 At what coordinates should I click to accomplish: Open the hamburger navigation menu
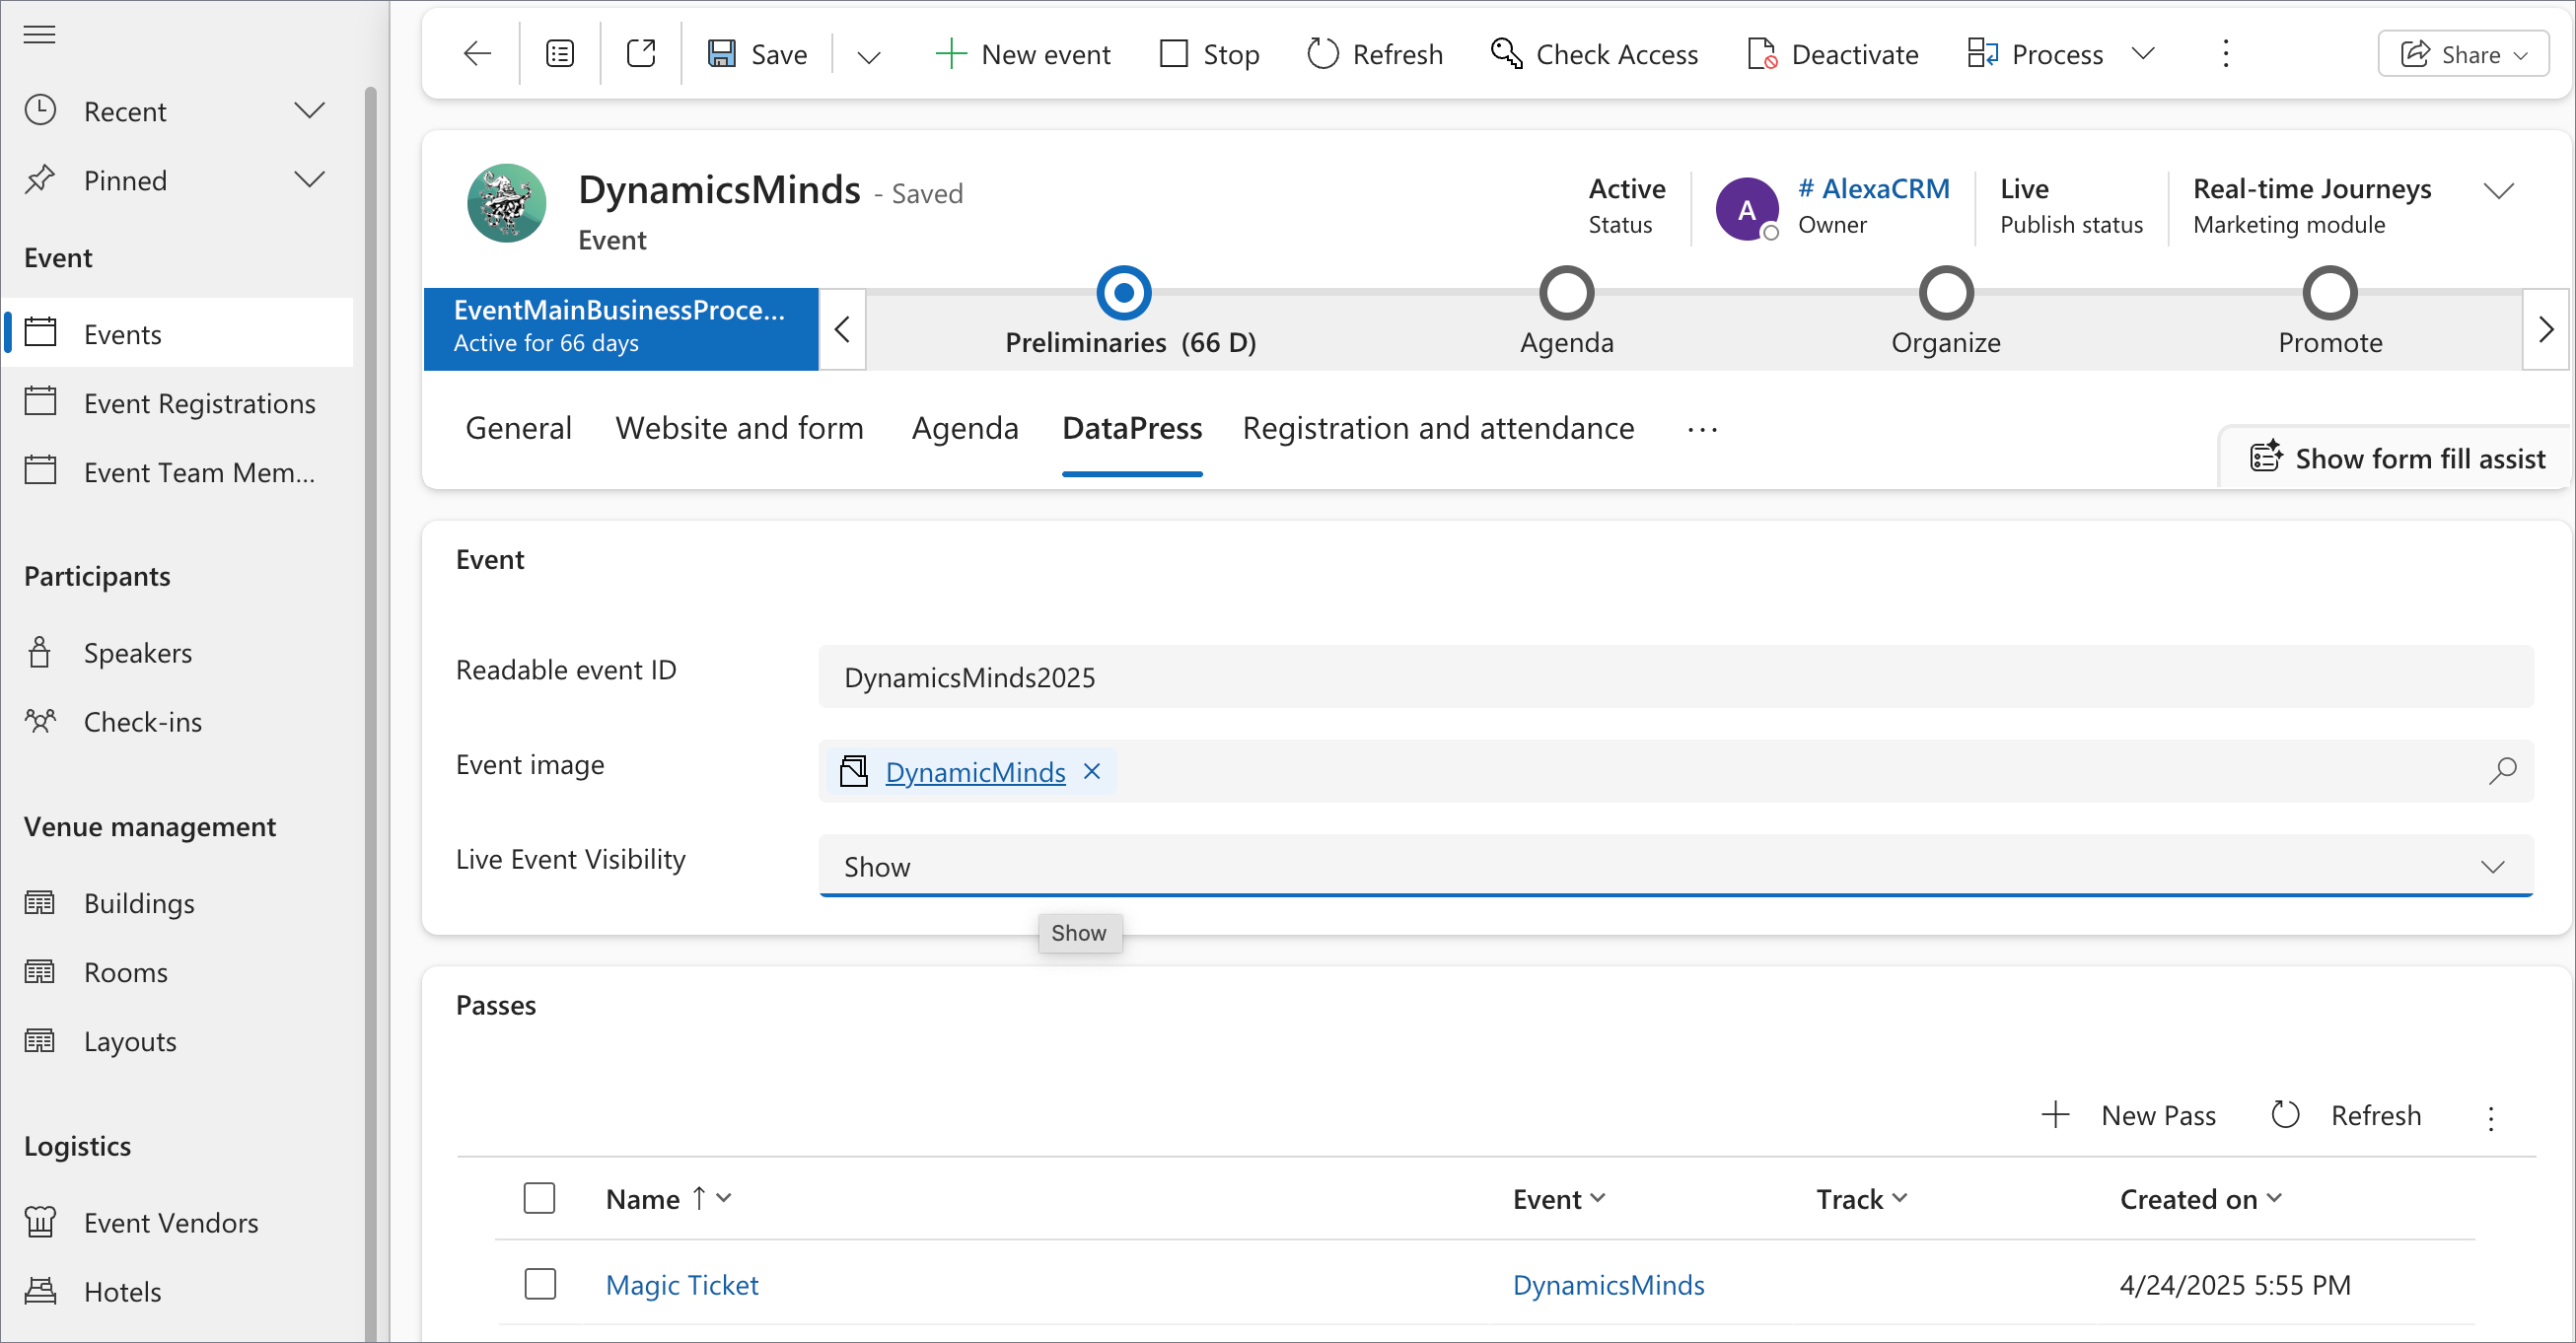click(39, 35)
